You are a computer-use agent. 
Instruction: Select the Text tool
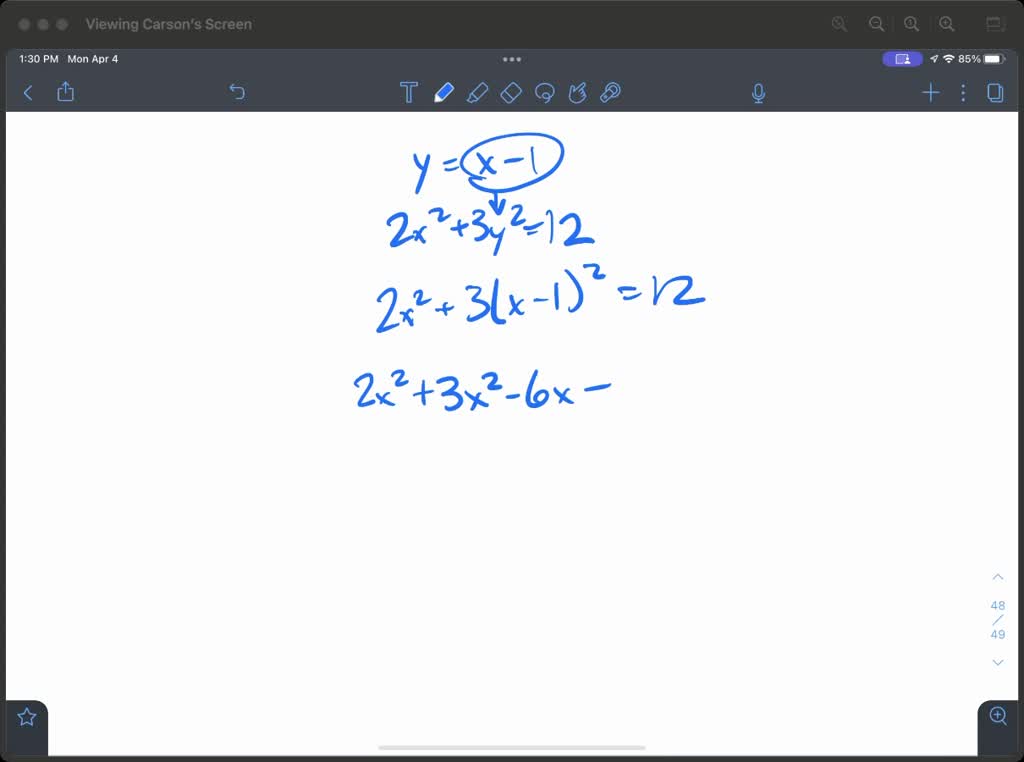click(409, 92)
